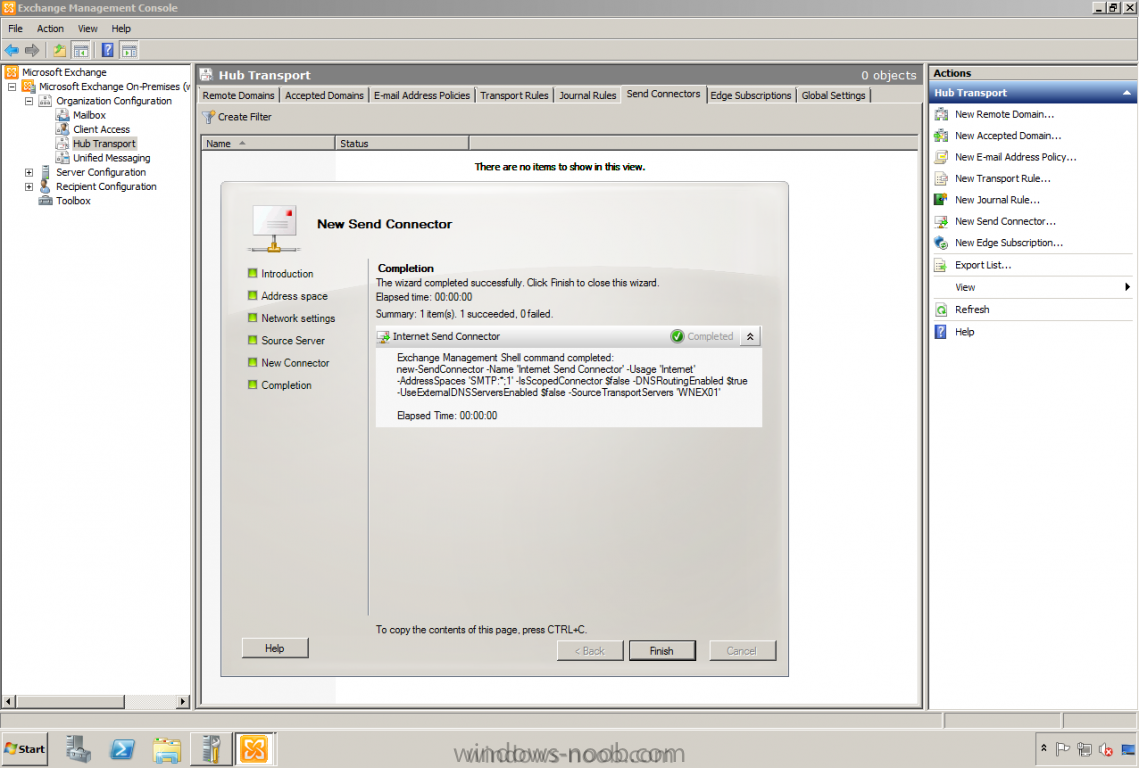Select Client Access in the tree
The image size is (1139, 768).
point(101,129)
